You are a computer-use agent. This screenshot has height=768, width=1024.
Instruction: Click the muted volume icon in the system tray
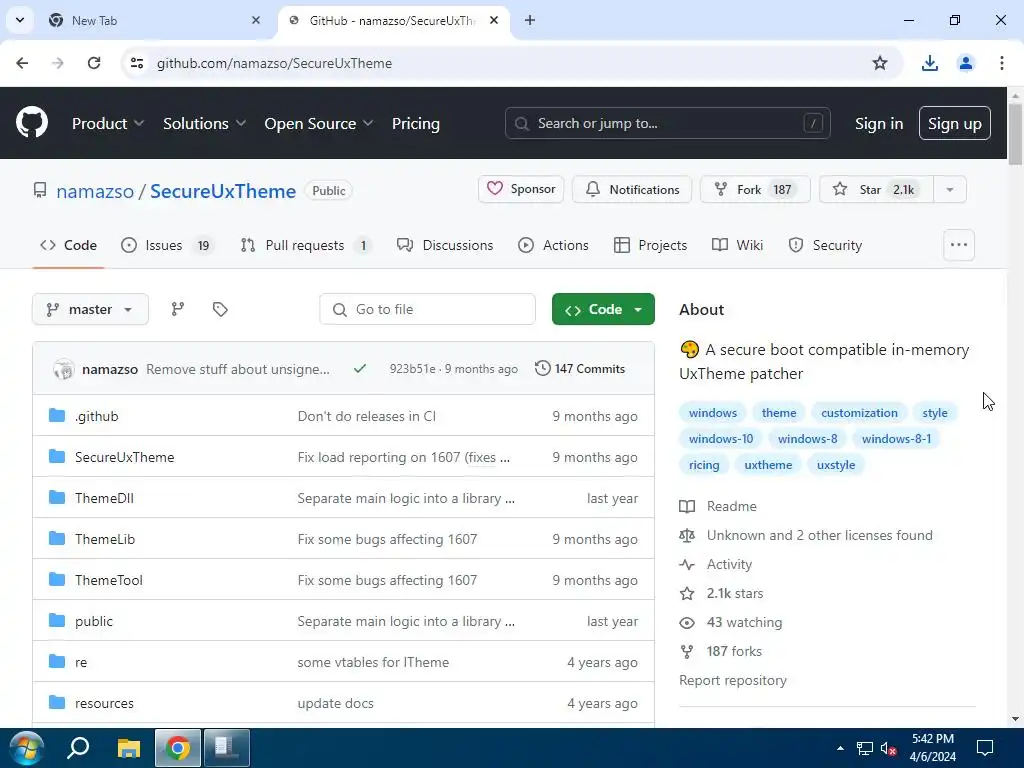tap(888, 748)
